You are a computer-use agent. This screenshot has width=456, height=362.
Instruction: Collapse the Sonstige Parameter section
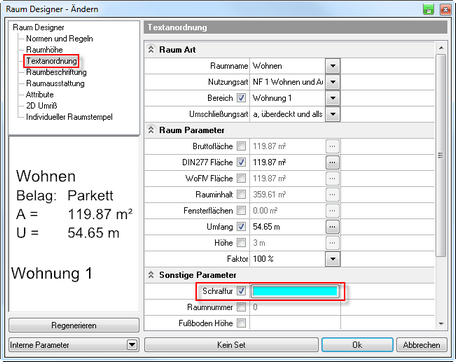tap(151, 275)
